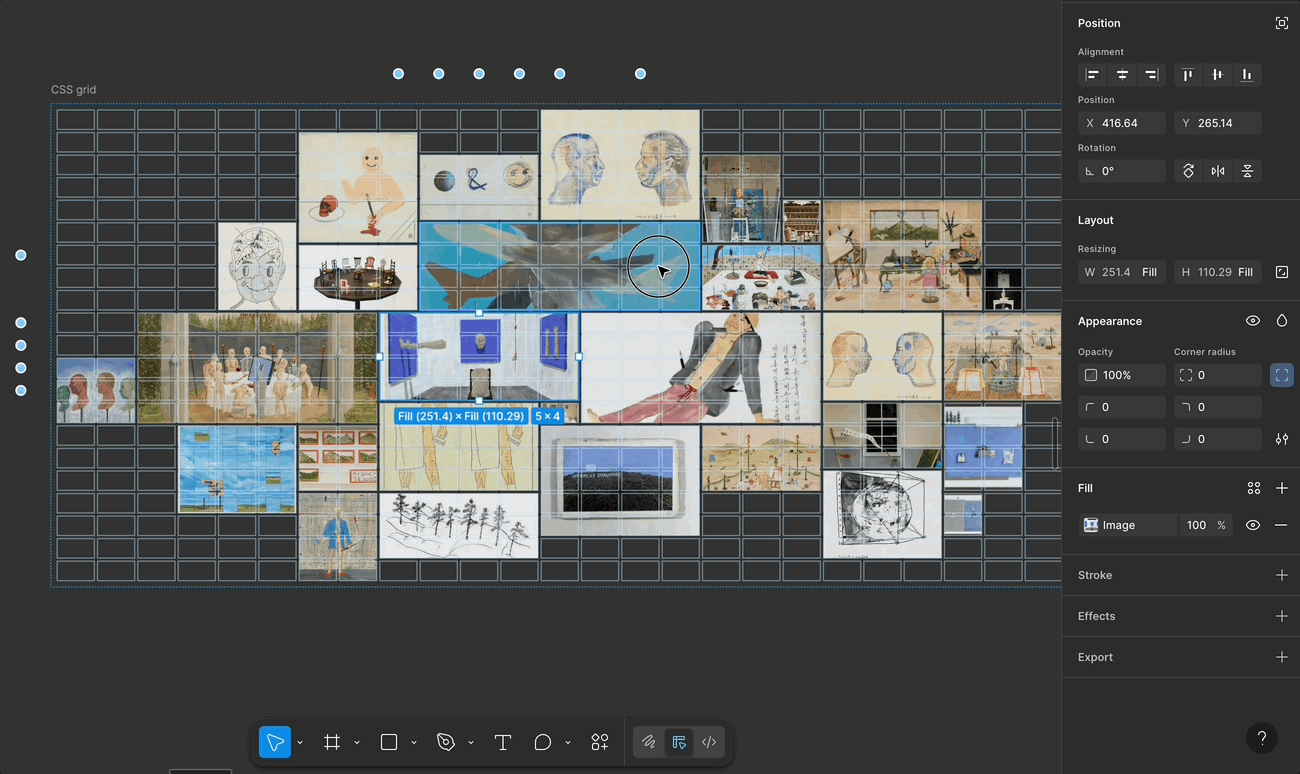The height and width of the screenshot is (774, 1300).
Task: Align selection to horizontal centers
Action: pos(1123,75)
